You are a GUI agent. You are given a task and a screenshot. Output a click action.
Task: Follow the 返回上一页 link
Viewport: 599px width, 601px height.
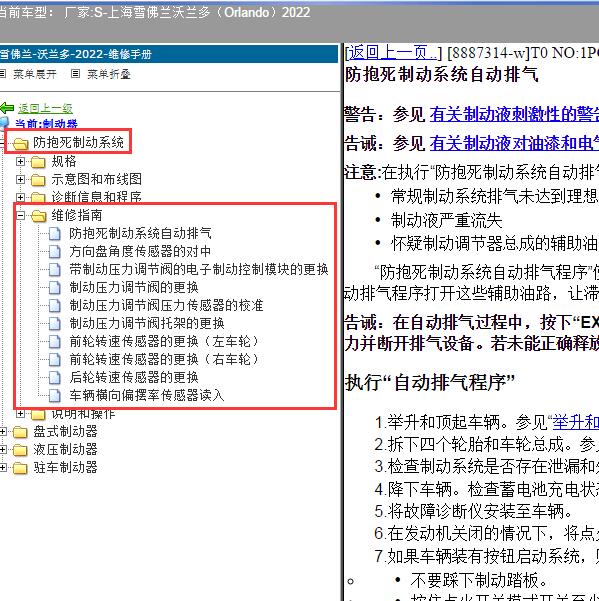pos(393,53)
